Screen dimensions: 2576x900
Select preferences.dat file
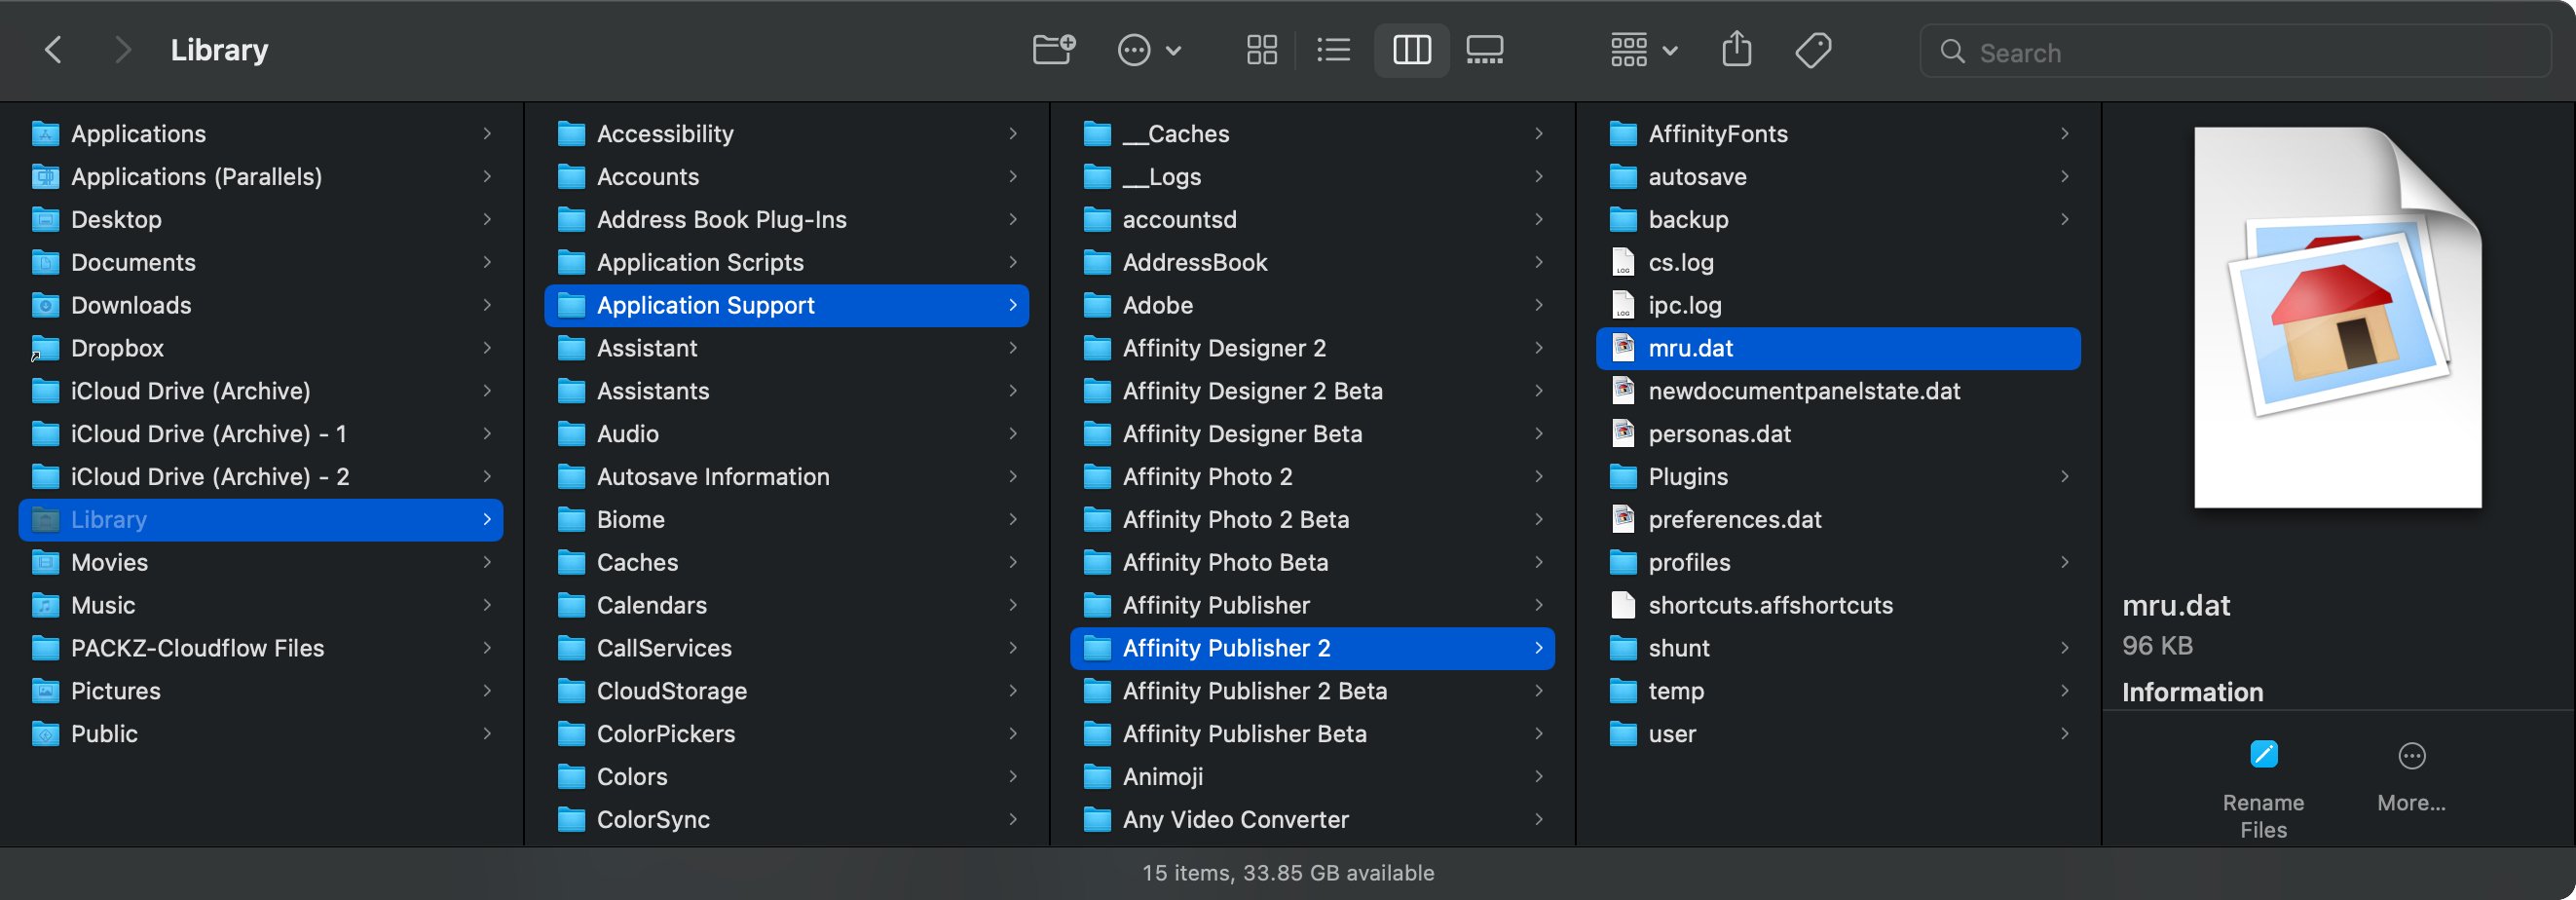[x=1734, y=520]
